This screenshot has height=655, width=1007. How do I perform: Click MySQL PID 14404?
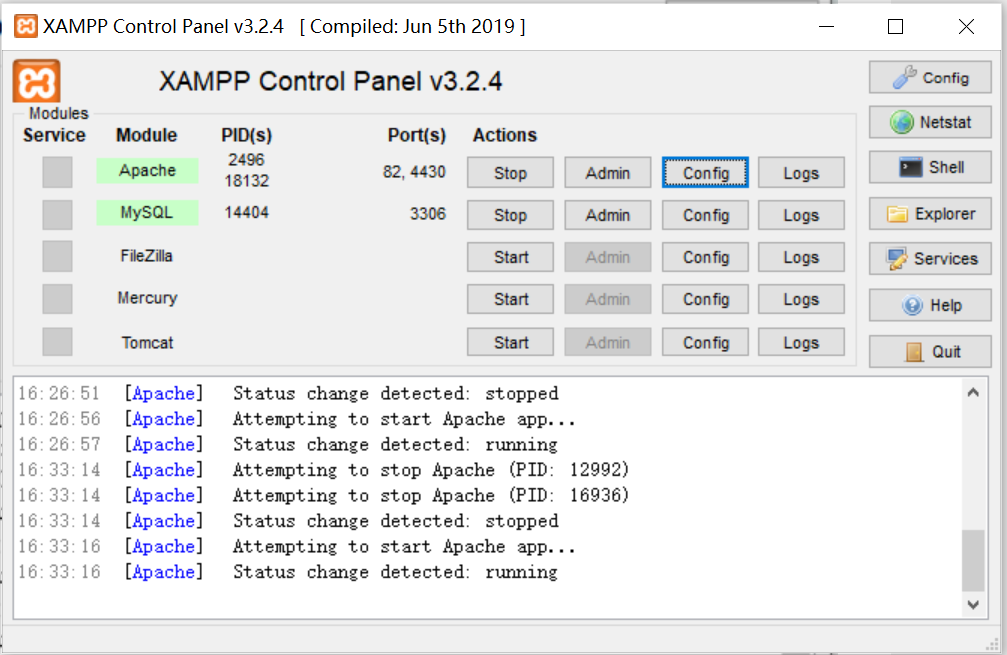click(x=246, y=213)
